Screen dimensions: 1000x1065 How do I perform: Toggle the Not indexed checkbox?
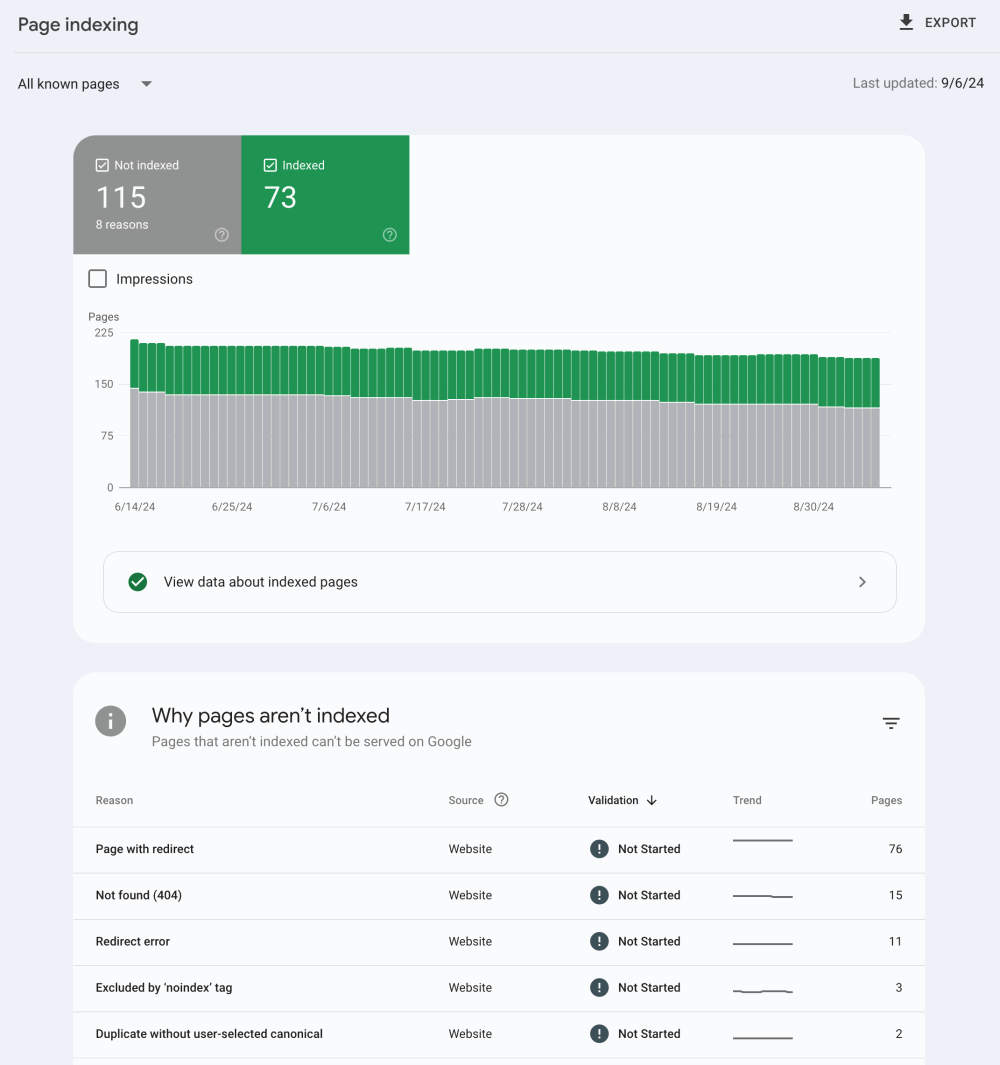pos(102,165)
